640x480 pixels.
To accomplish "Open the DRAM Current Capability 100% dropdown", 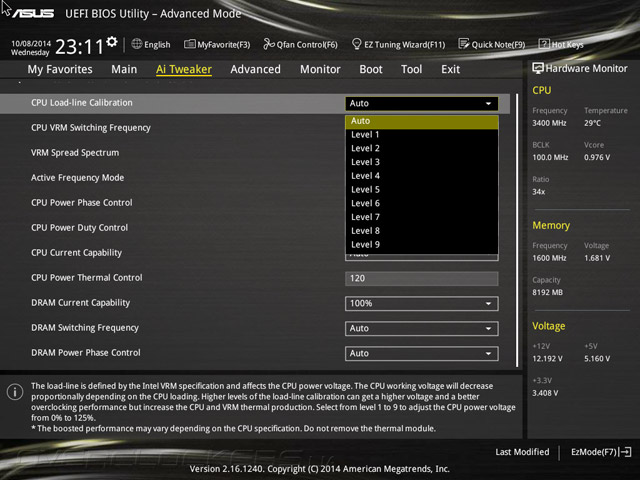I will tap(422, 304).
